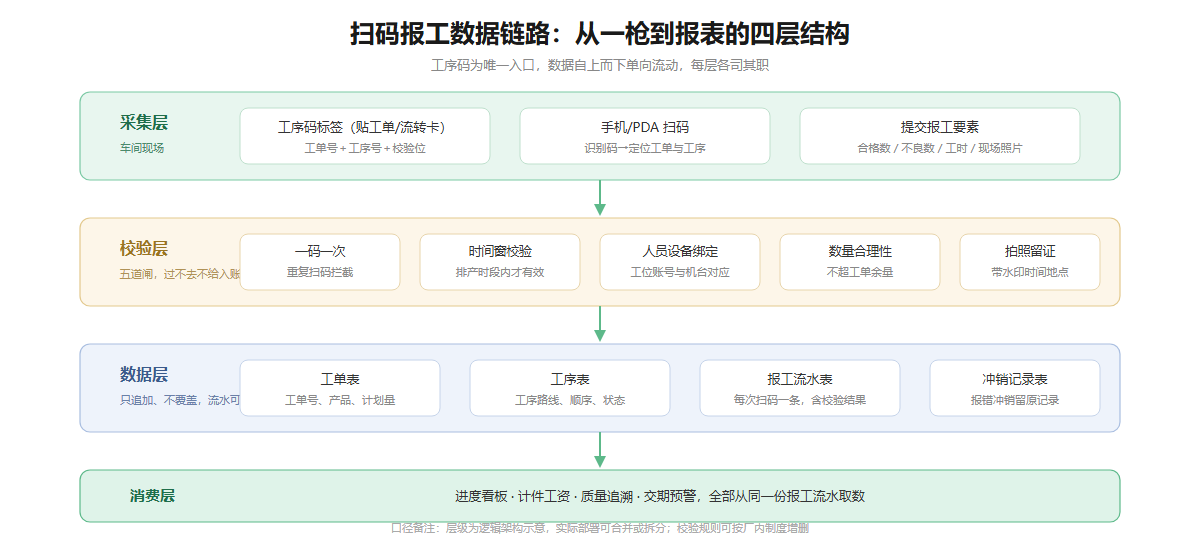1200x540 pixels.
Task: Click the sentence starting with 进度看板 · 计件工资
Action: (x=660, y=496)
